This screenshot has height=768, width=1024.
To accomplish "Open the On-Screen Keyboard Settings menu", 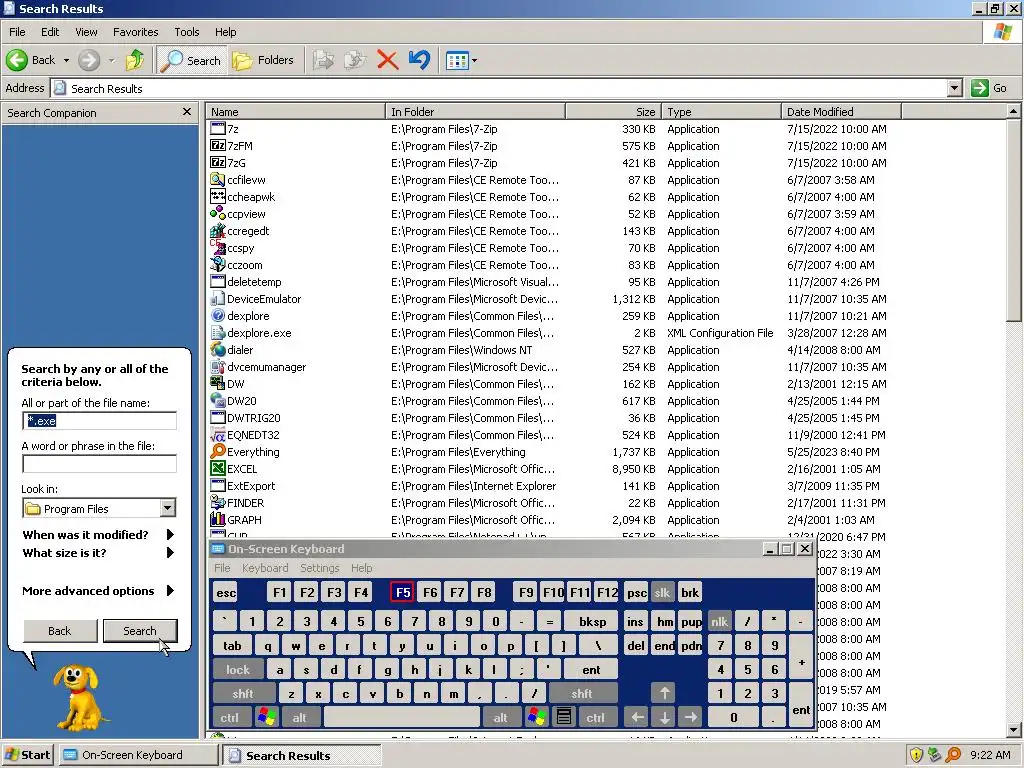I will pyautogui.click(x=319, y=568).
